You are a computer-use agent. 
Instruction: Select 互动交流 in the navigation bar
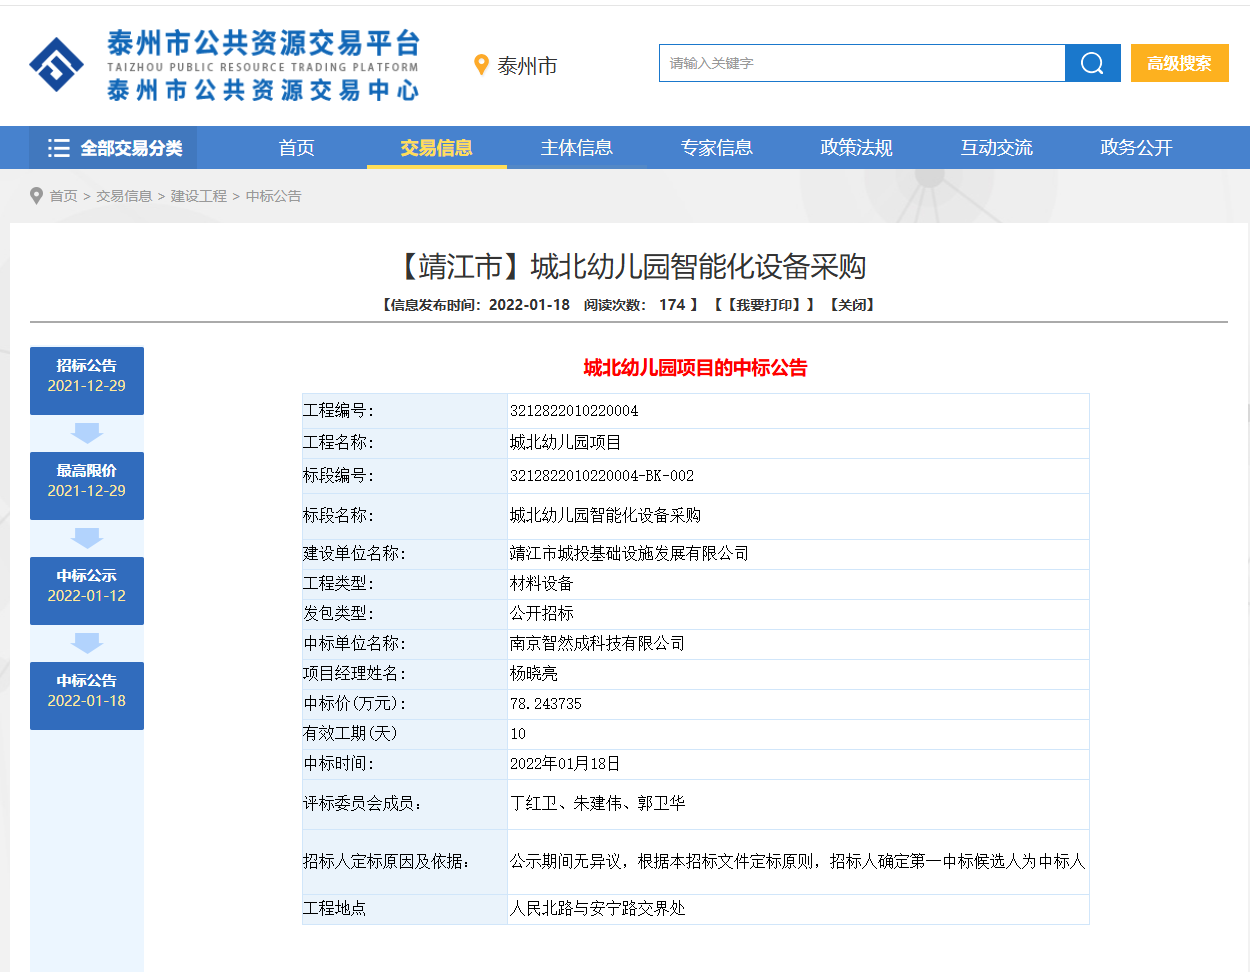[x=995, y=147]
